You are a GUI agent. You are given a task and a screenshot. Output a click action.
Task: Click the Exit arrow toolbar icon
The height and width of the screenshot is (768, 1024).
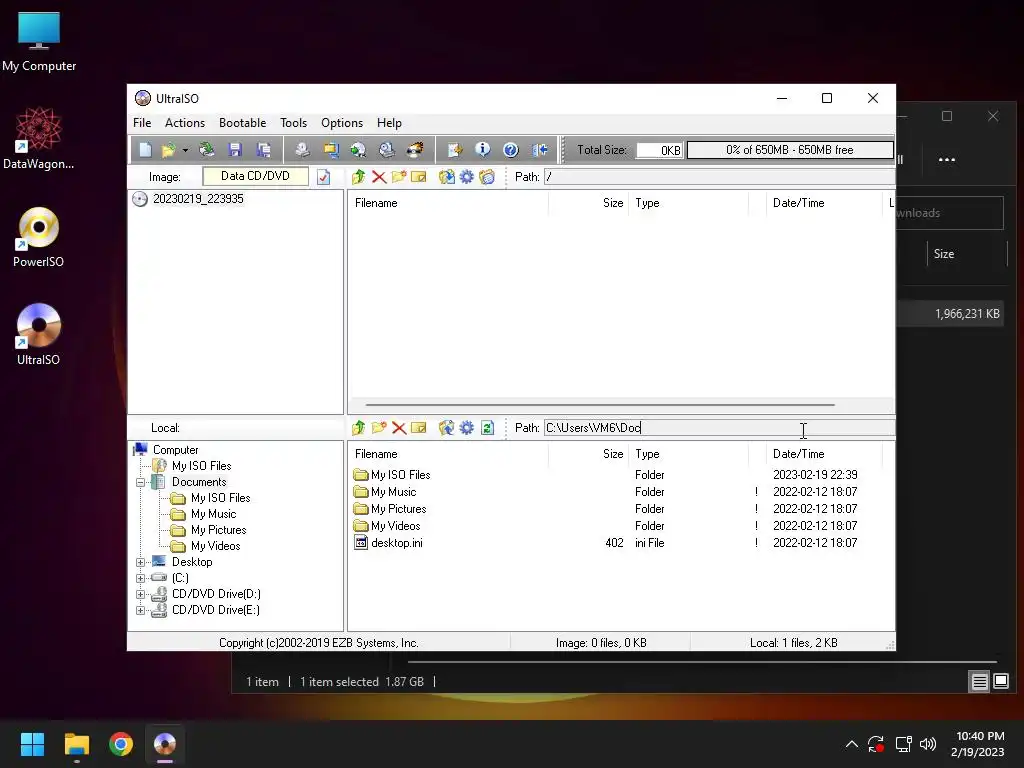click(539, 150)
